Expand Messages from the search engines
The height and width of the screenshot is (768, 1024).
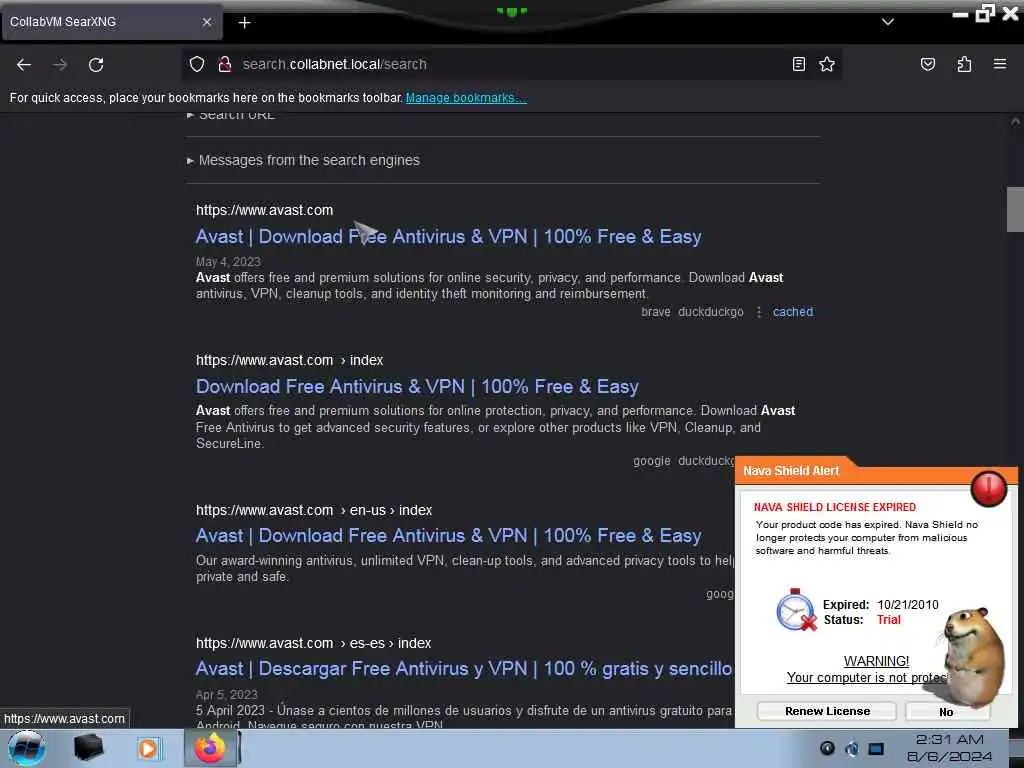tap(304, 160)
